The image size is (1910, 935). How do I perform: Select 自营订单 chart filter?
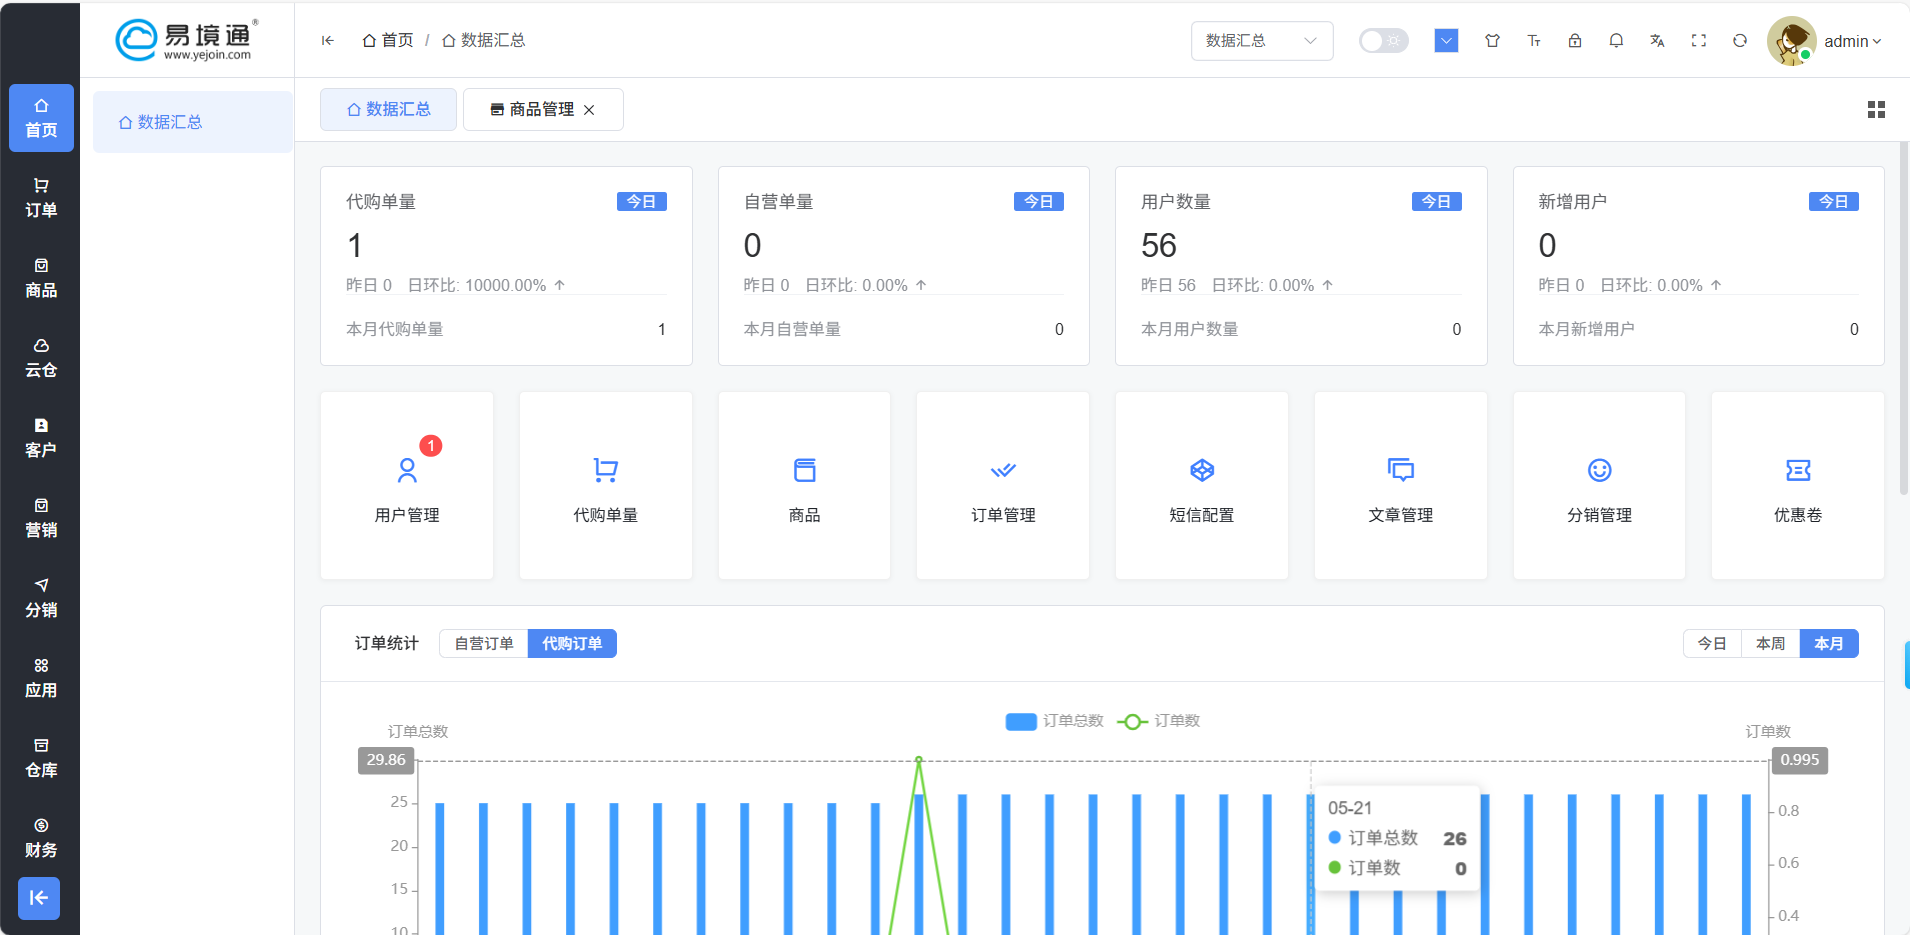pyautogui.click(x=484, y=643)
